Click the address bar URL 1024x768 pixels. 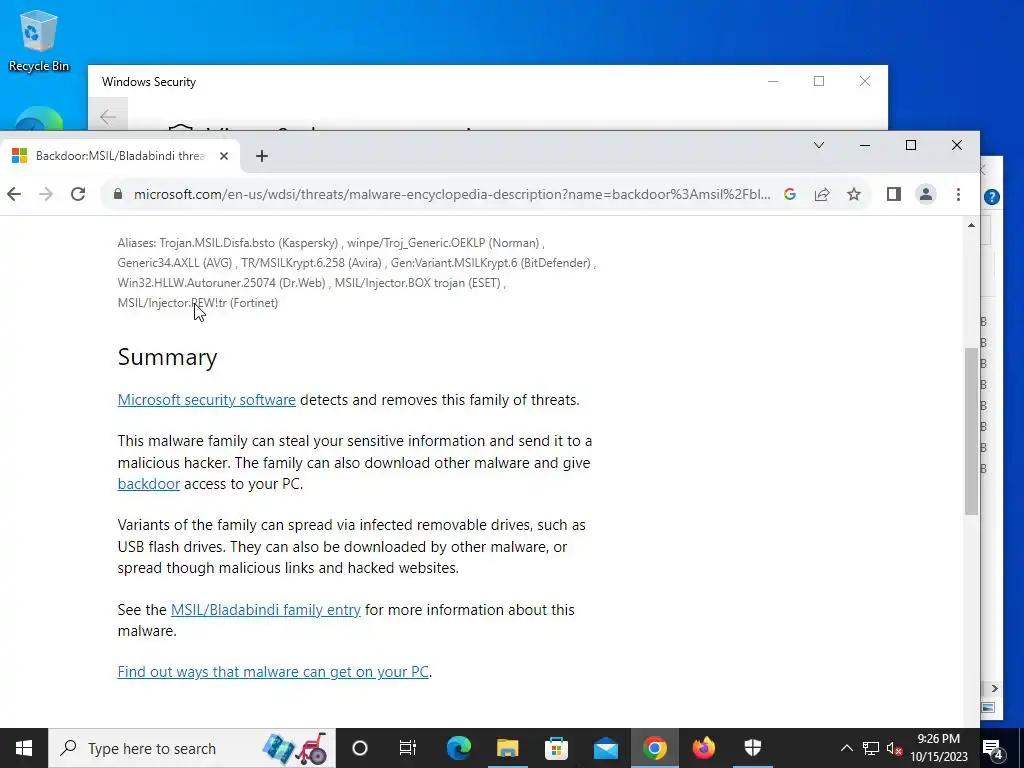[451, 194]
